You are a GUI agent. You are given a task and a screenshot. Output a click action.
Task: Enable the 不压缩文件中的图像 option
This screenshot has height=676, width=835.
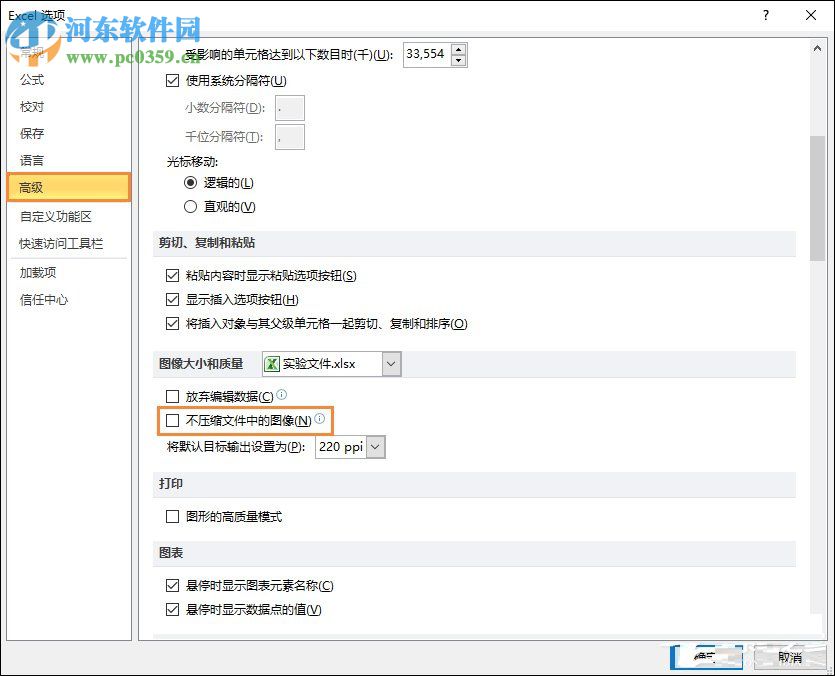tap(173, 421)
